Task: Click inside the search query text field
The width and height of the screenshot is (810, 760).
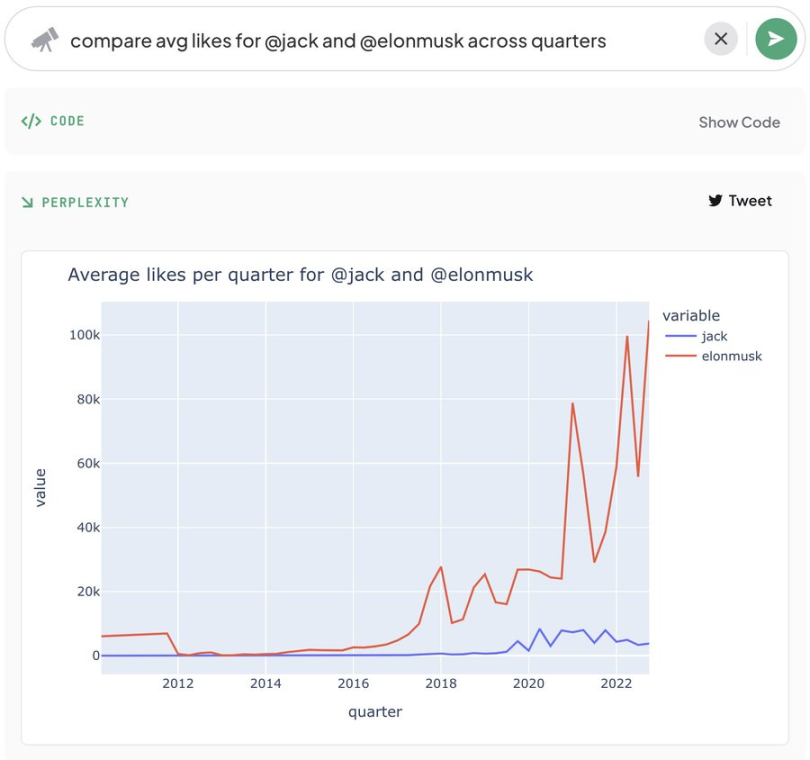Action: click(382, 40)
